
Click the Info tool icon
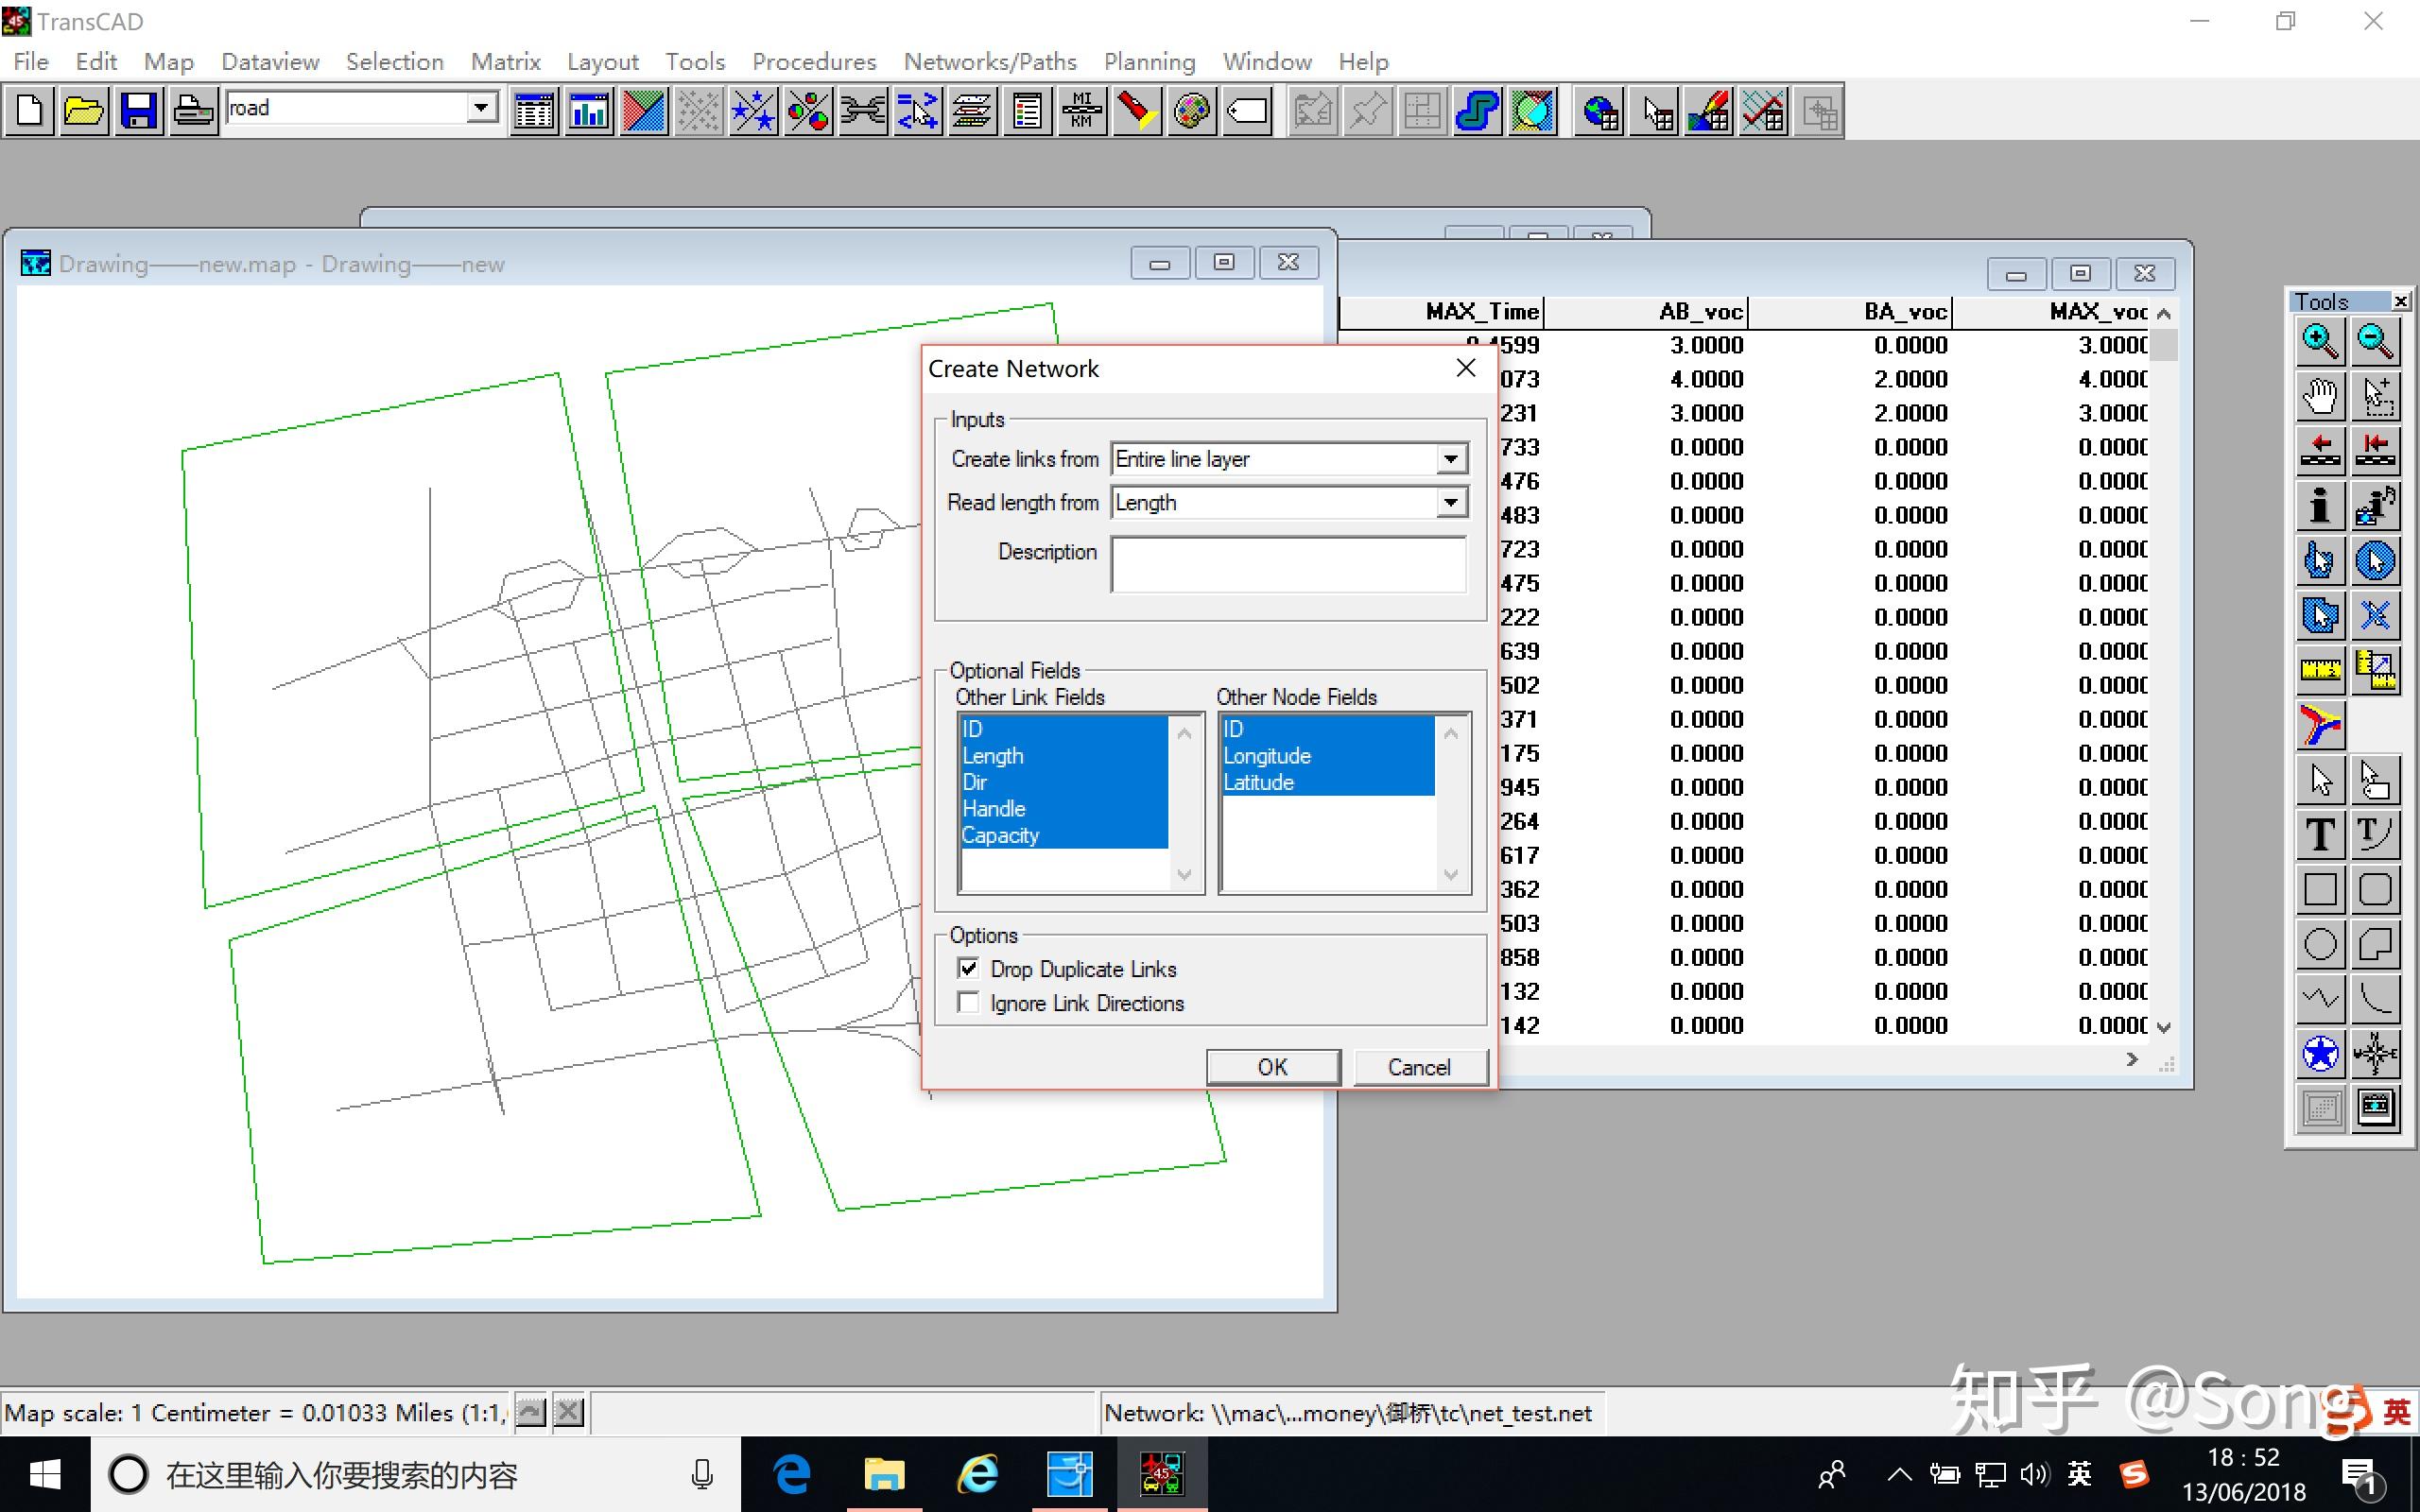pos(2319,506)
